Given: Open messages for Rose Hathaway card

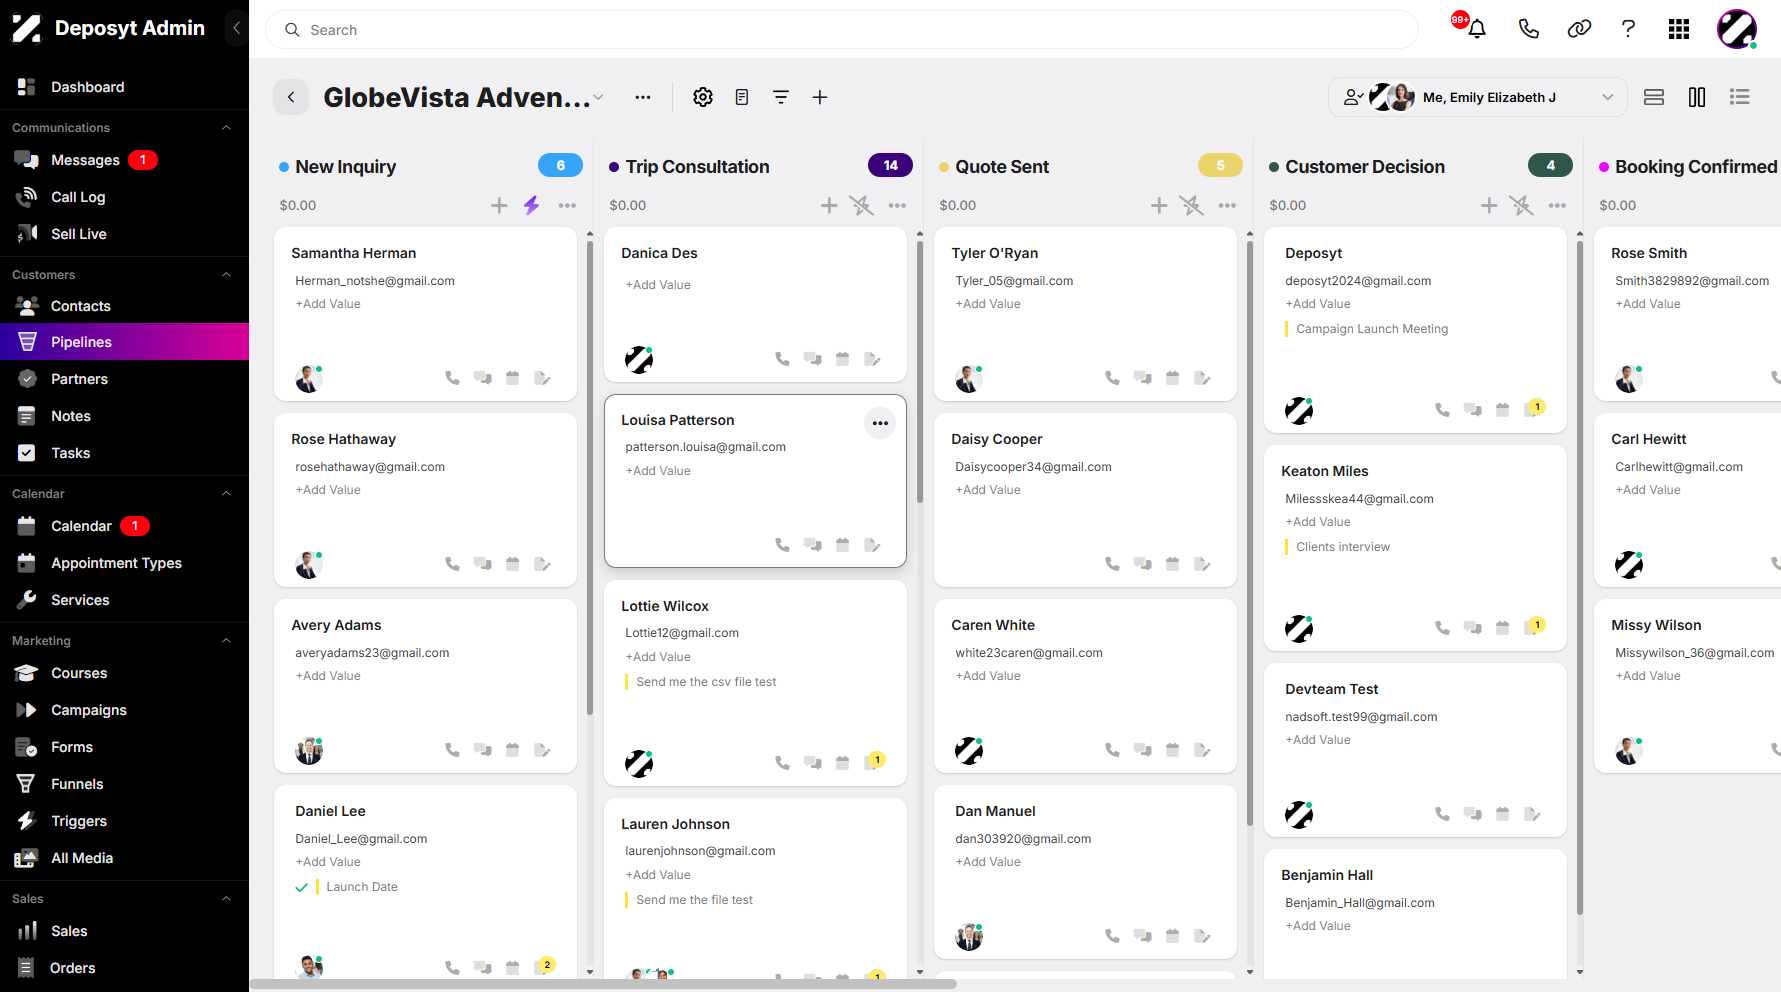Looking at the screenshot, I should (482, 564).
